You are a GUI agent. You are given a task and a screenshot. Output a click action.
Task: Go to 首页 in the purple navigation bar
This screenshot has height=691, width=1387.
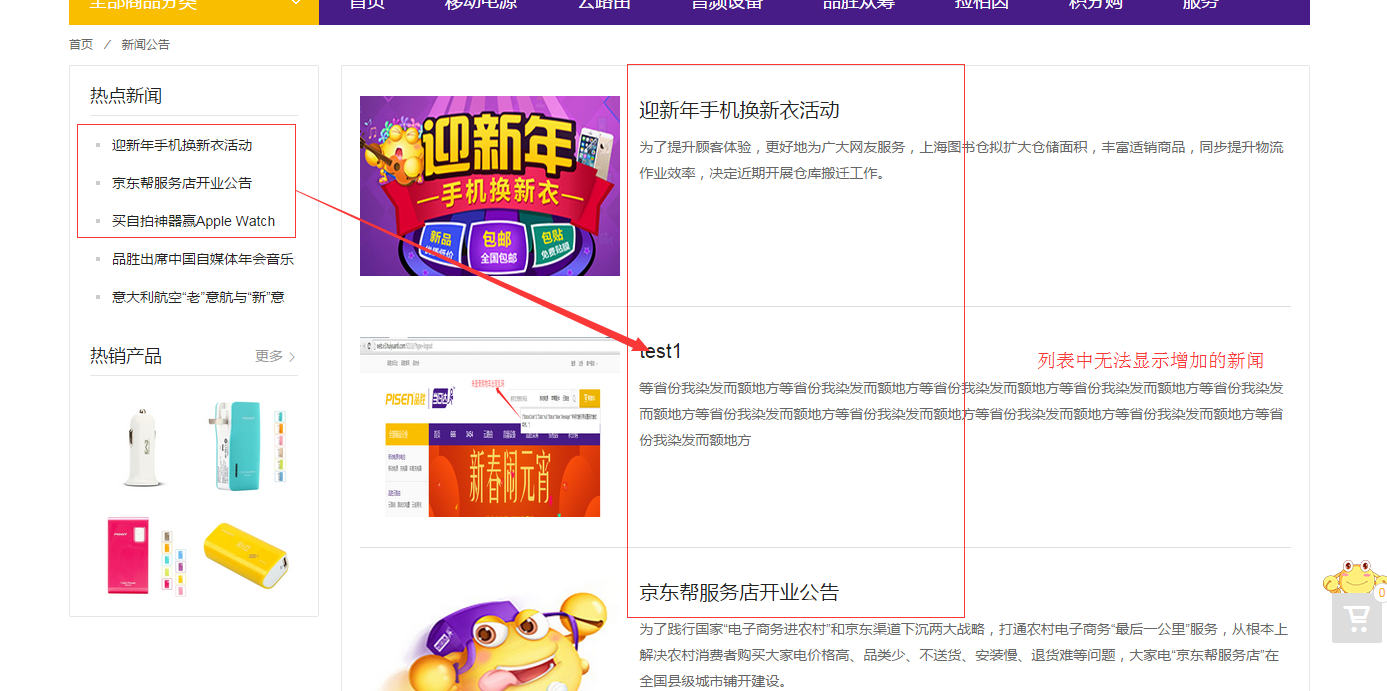point(367,5)
